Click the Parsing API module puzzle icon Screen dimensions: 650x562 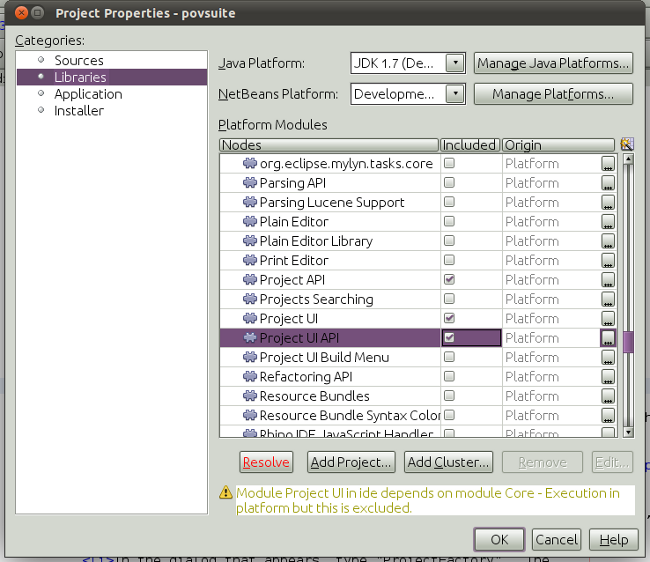(x=250, y=183)
